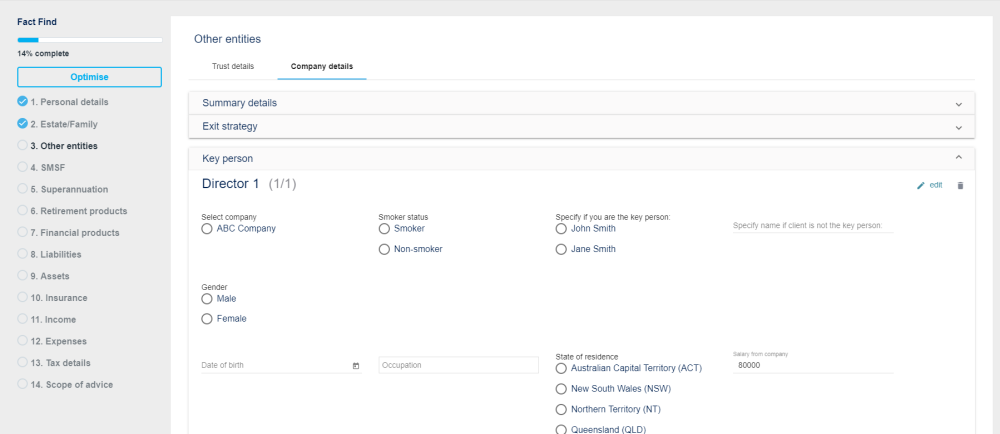This screenshot has width=1000, height=434.
Task: Switch to the Trust details tab
Action: [x=233, y=67]
